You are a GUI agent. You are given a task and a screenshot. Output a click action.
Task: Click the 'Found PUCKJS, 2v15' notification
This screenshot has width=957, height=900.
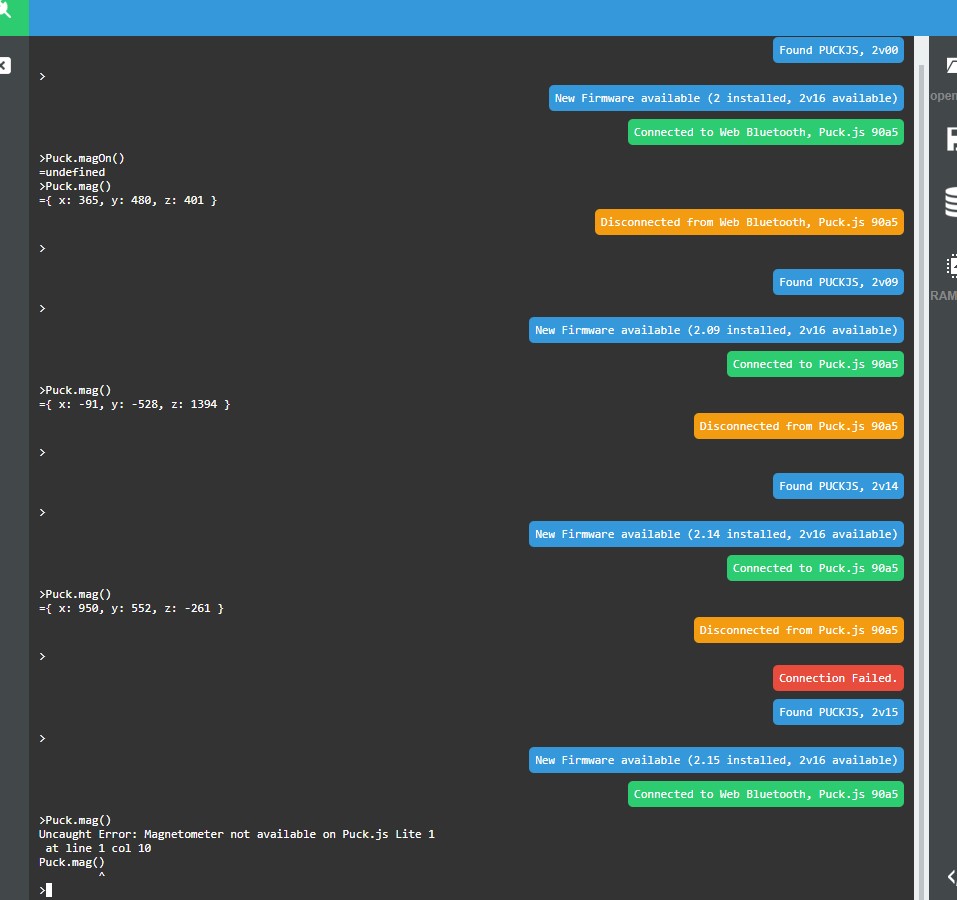[838, 712]
